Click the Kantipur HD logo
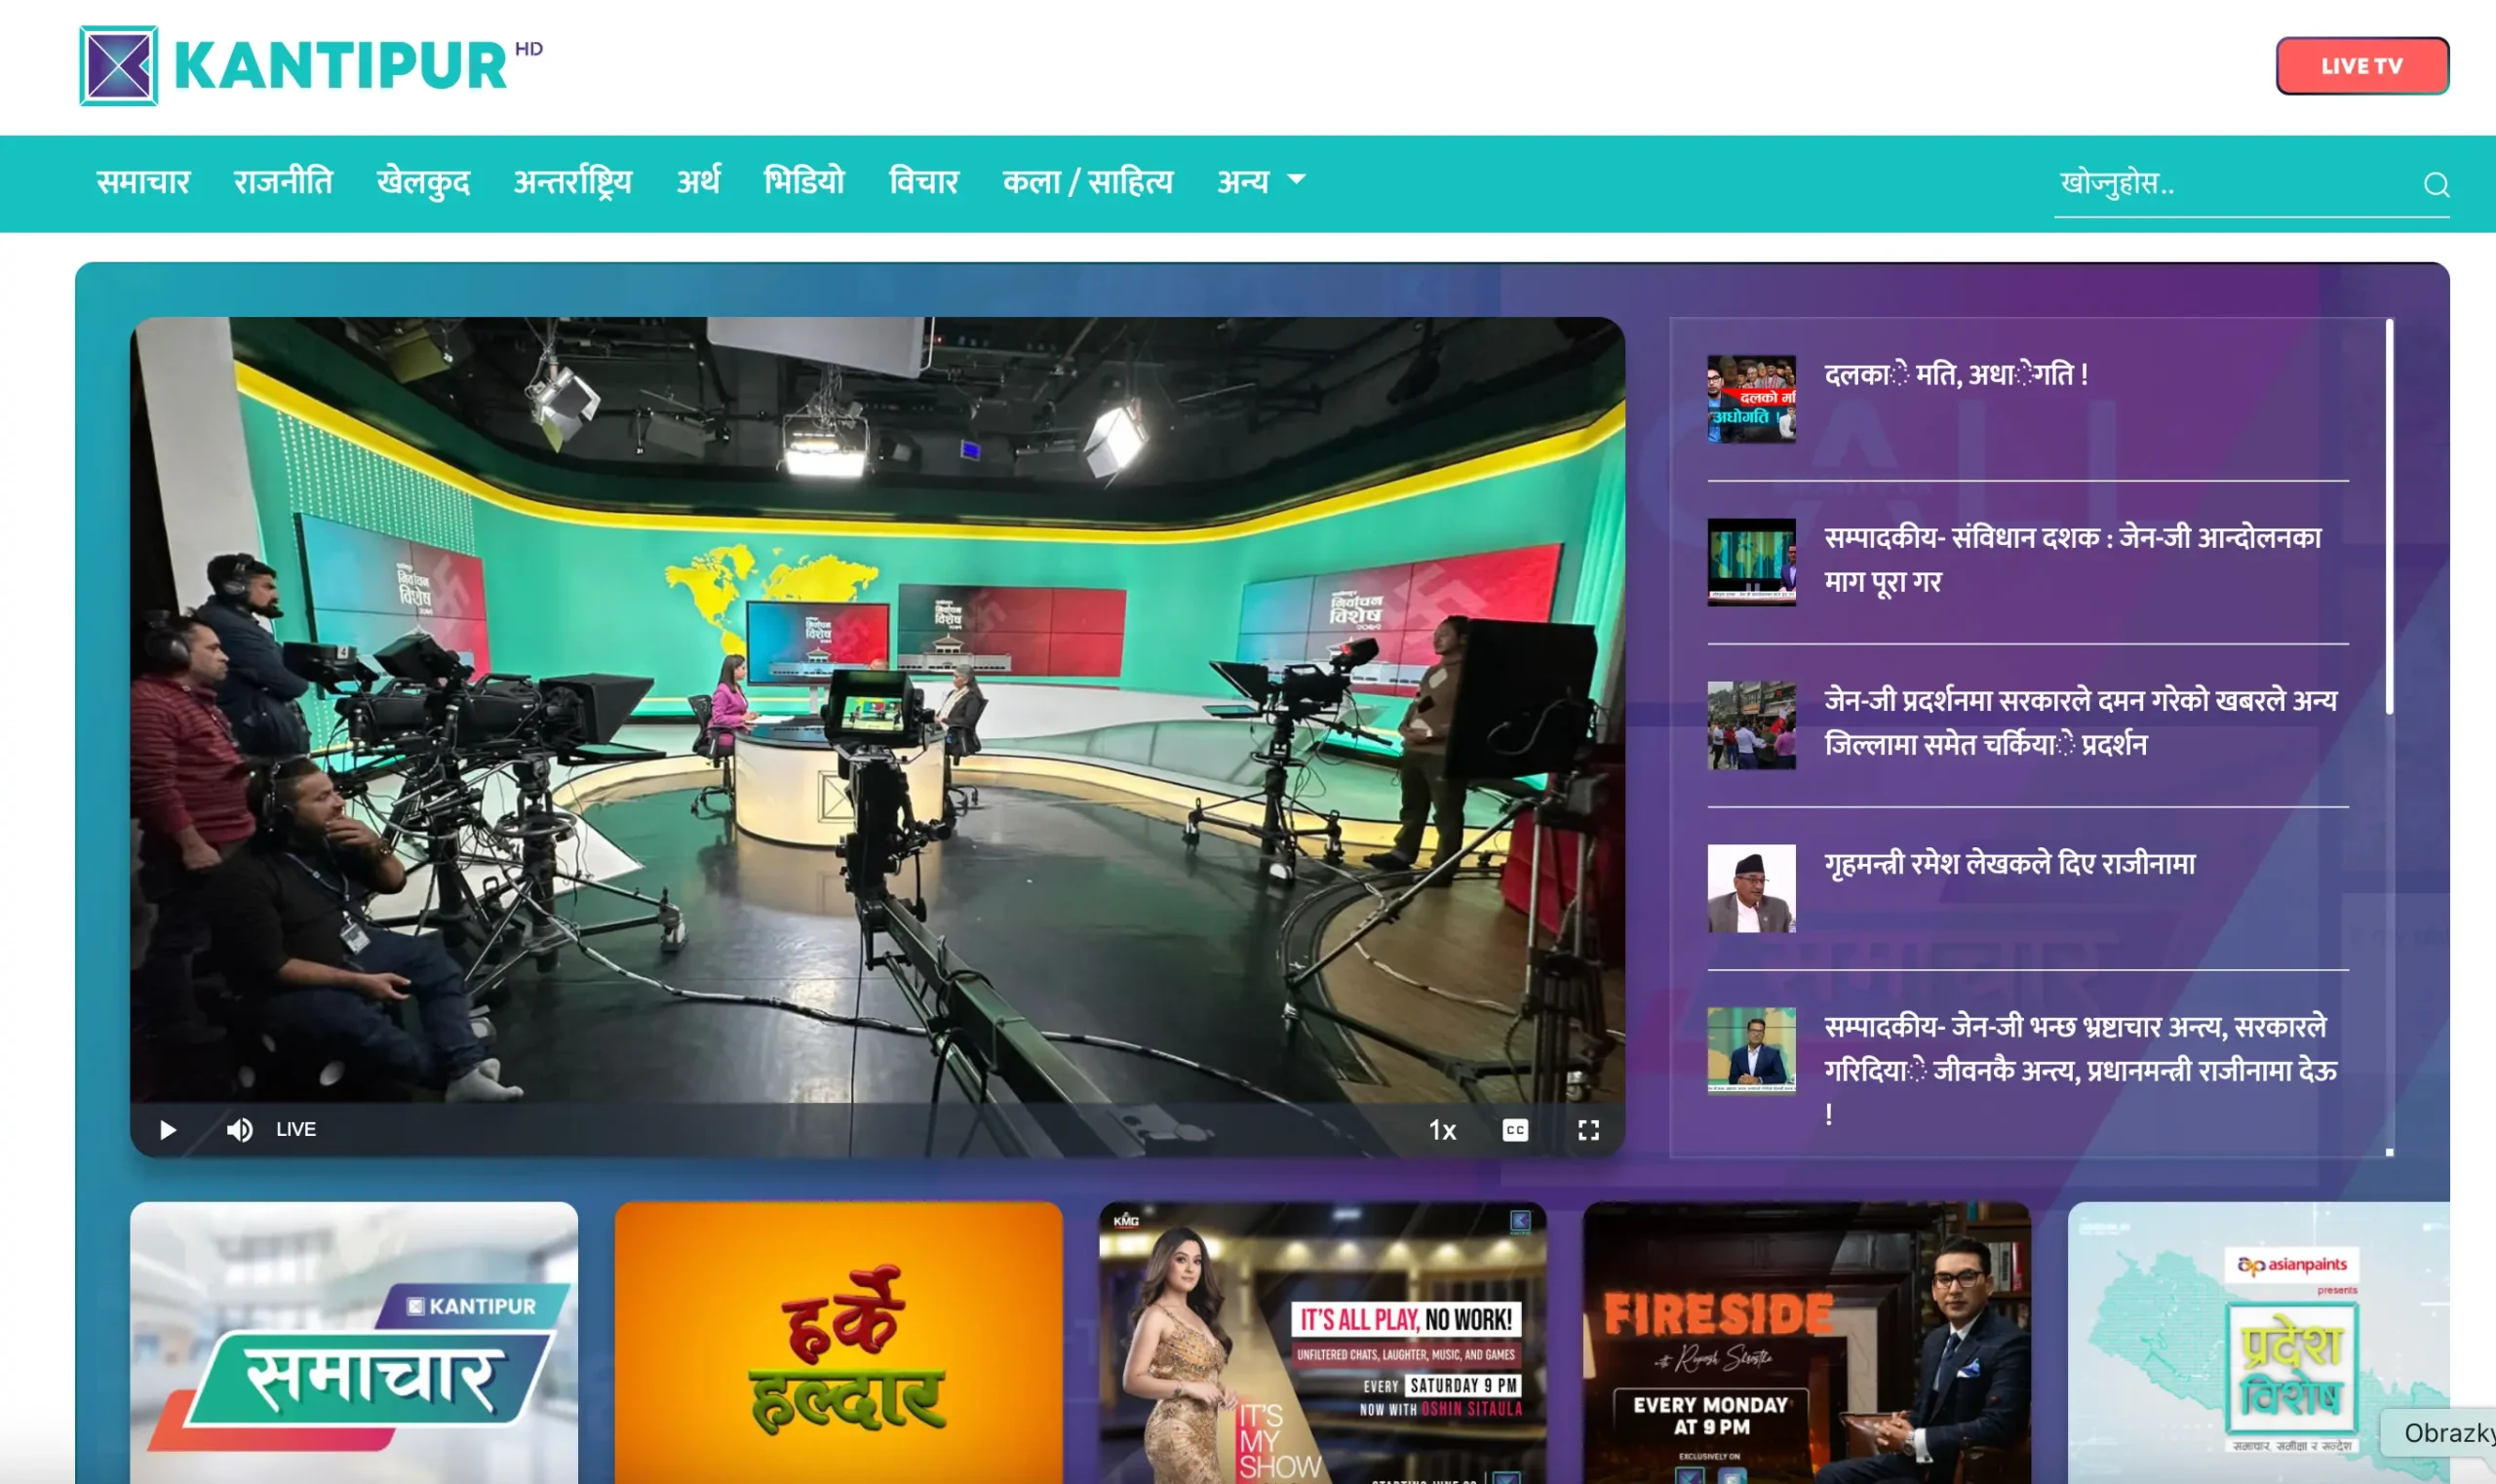Image resolution: width=2496 pixels, height=1484 pixels. [310, 66]
